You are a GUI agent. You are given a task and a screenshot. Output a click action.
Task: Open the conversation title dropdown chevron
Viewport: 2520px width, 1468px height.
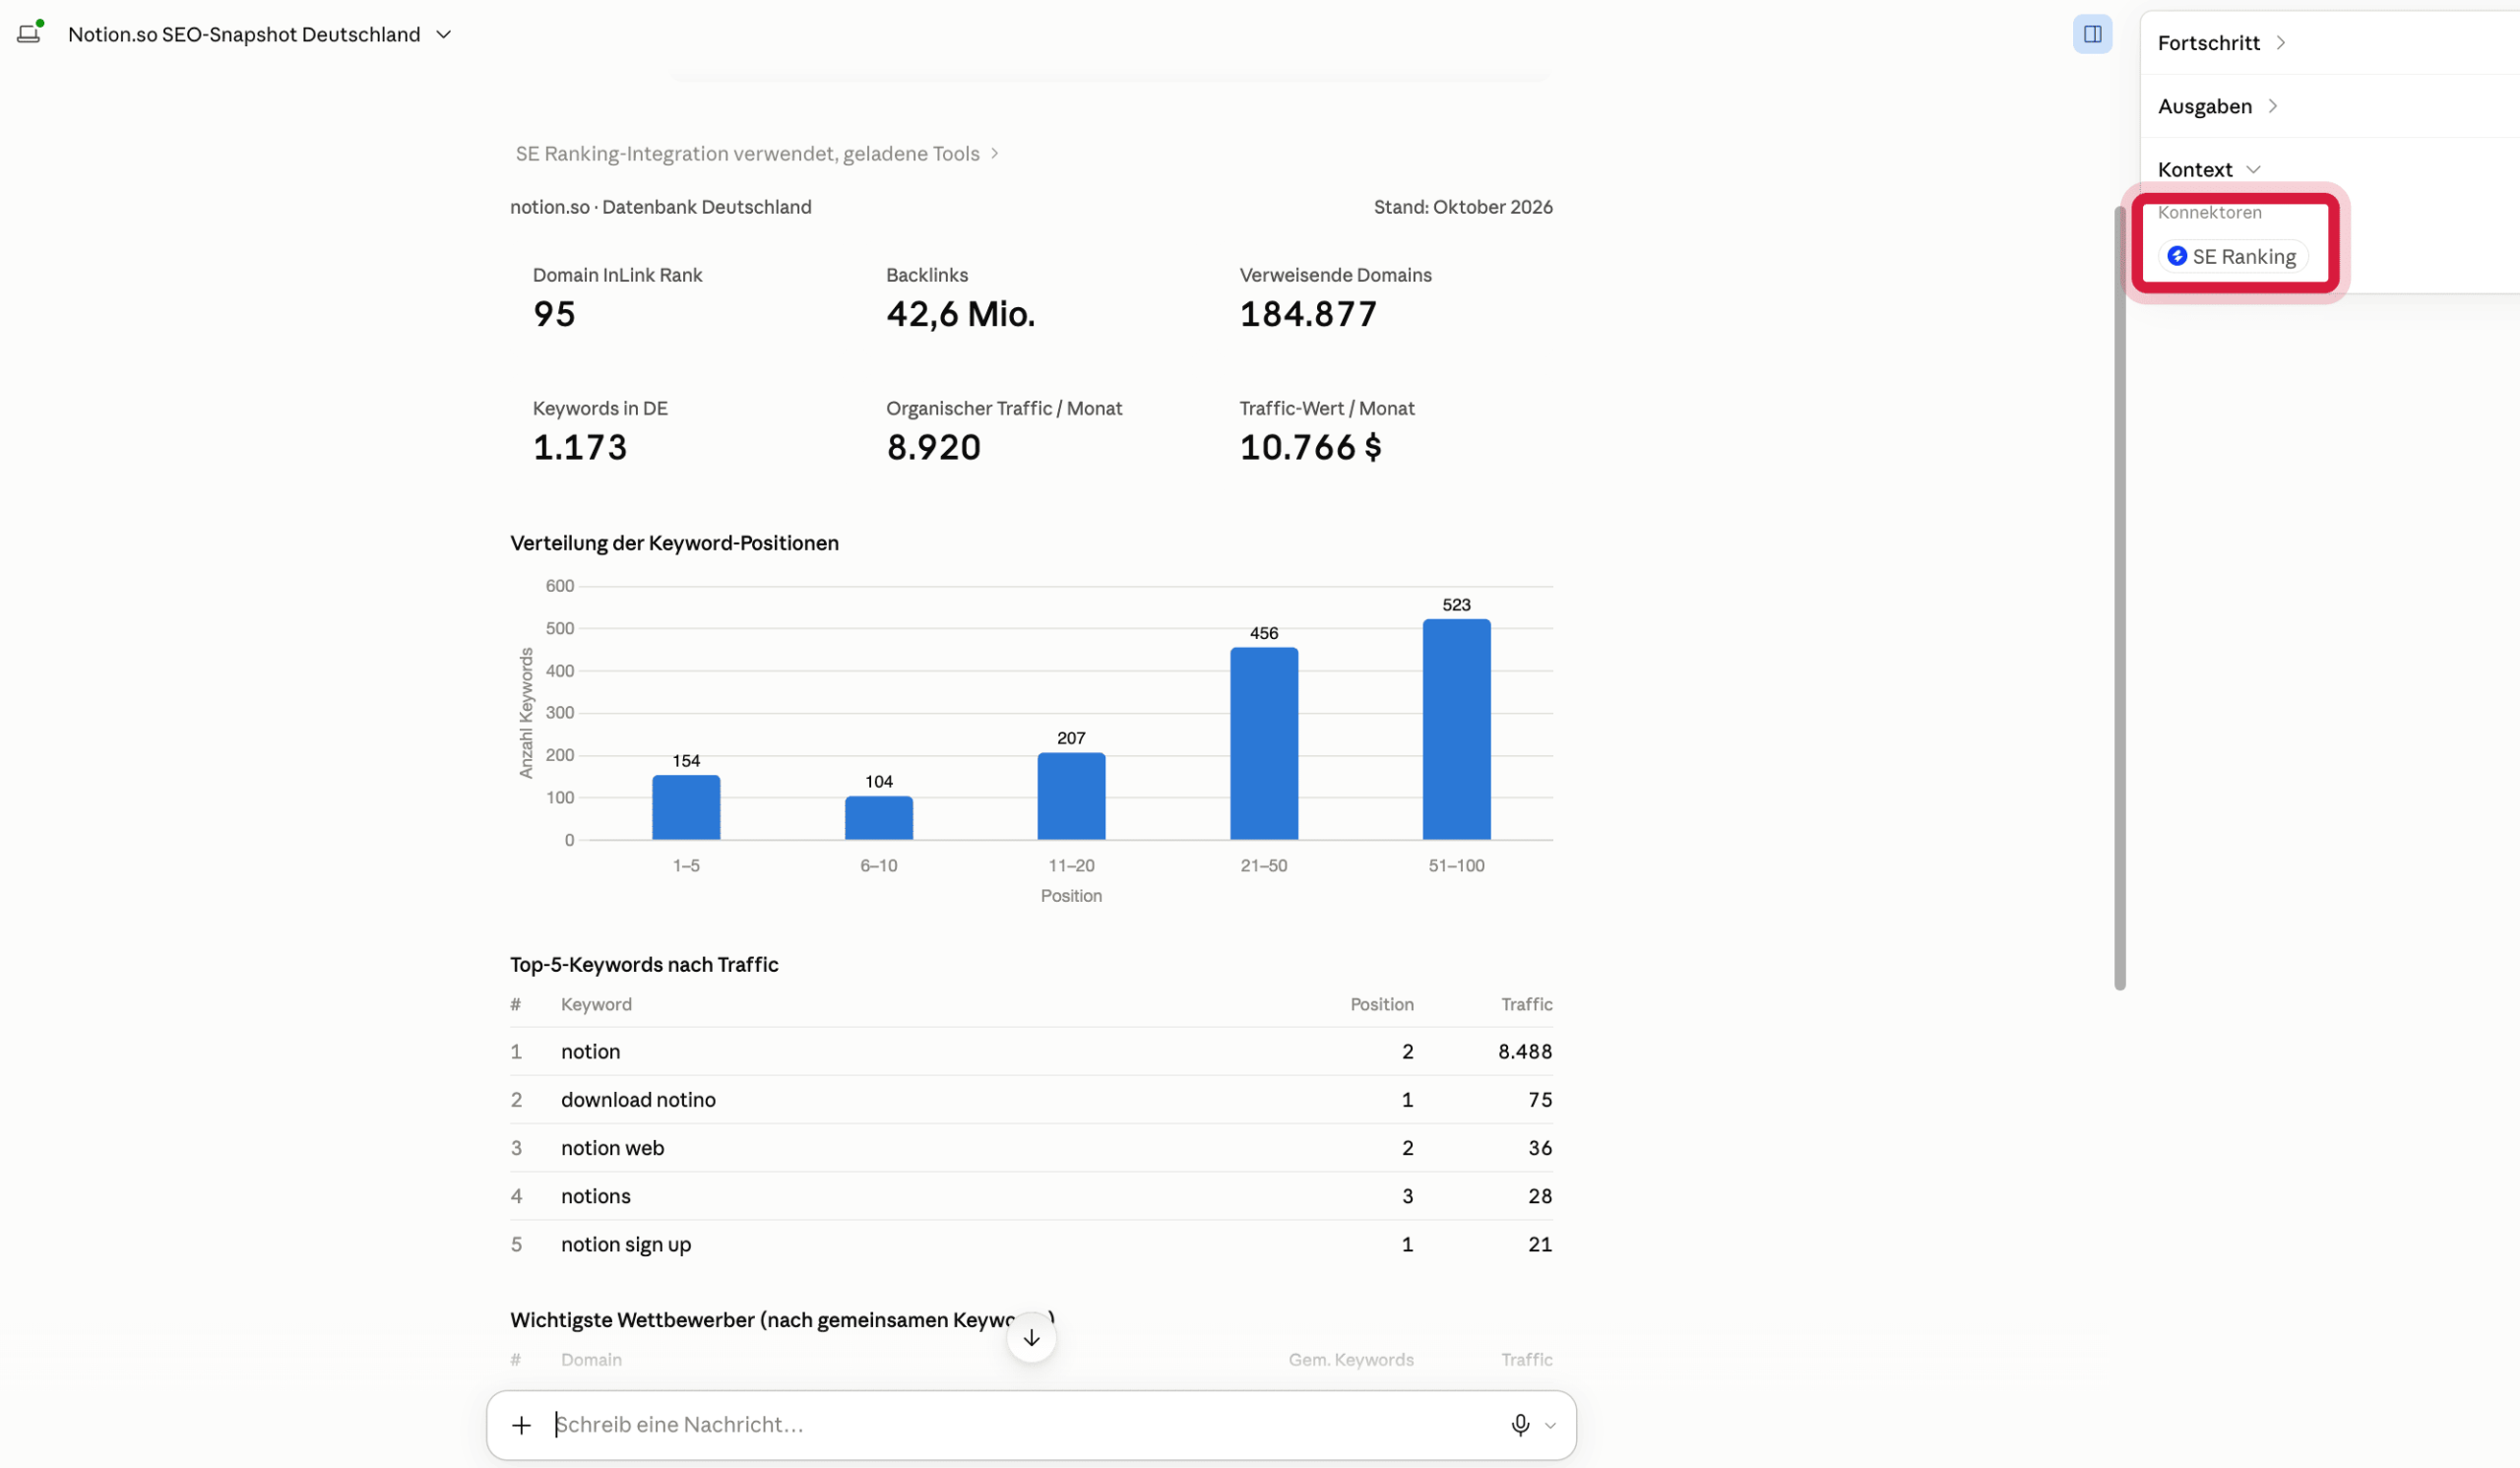pyautogui.click(x=444, y=34)
